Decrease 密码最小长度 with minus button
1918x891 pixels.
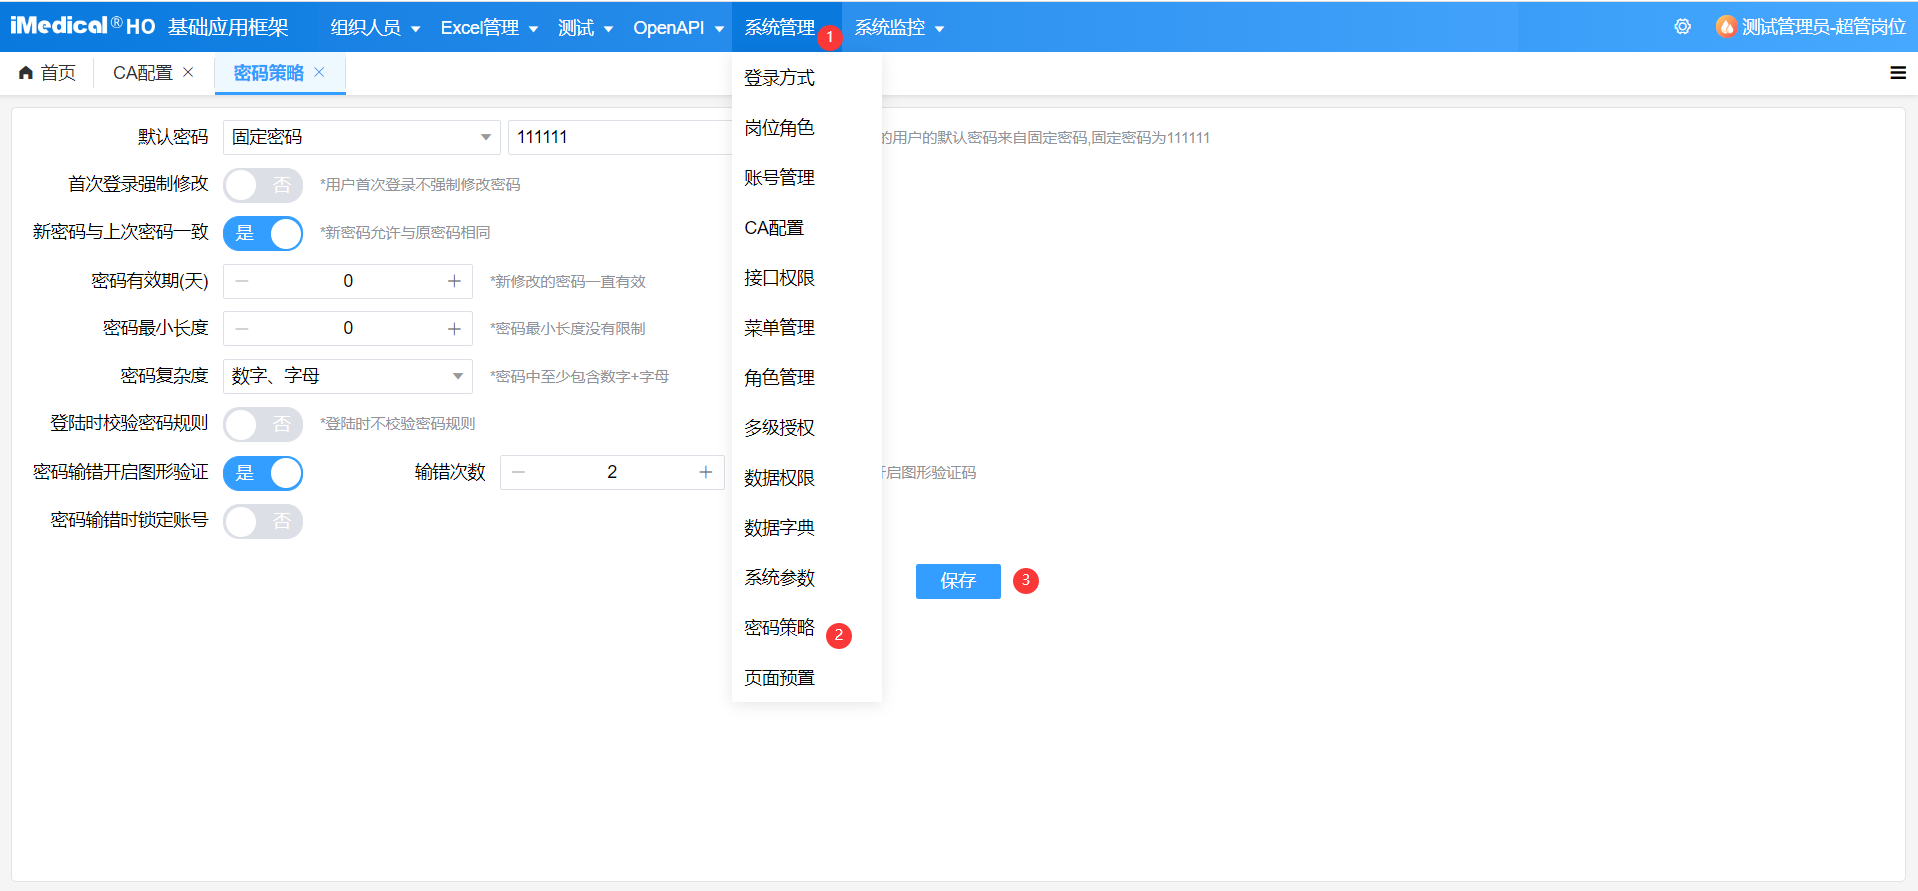pyautogui.click(x=242, y=328)
